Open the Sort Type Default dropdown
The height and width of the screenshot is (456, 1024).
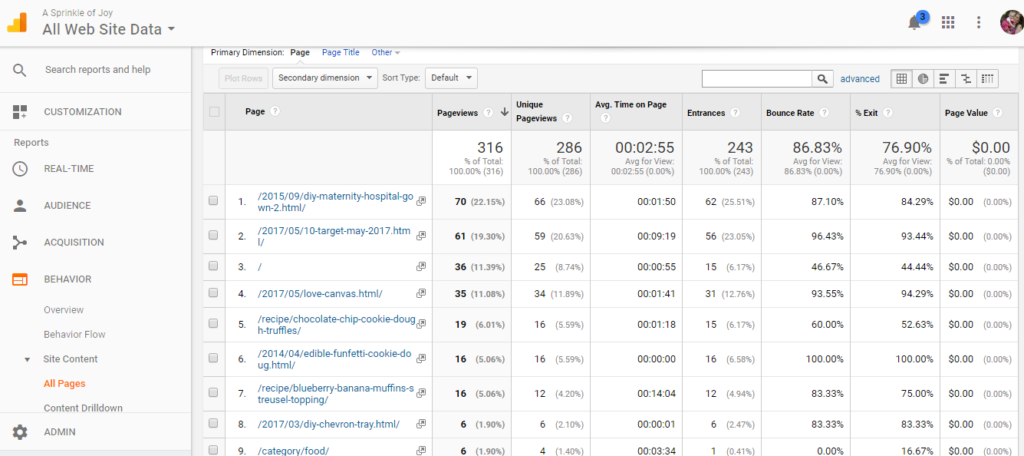coord(451,78)
